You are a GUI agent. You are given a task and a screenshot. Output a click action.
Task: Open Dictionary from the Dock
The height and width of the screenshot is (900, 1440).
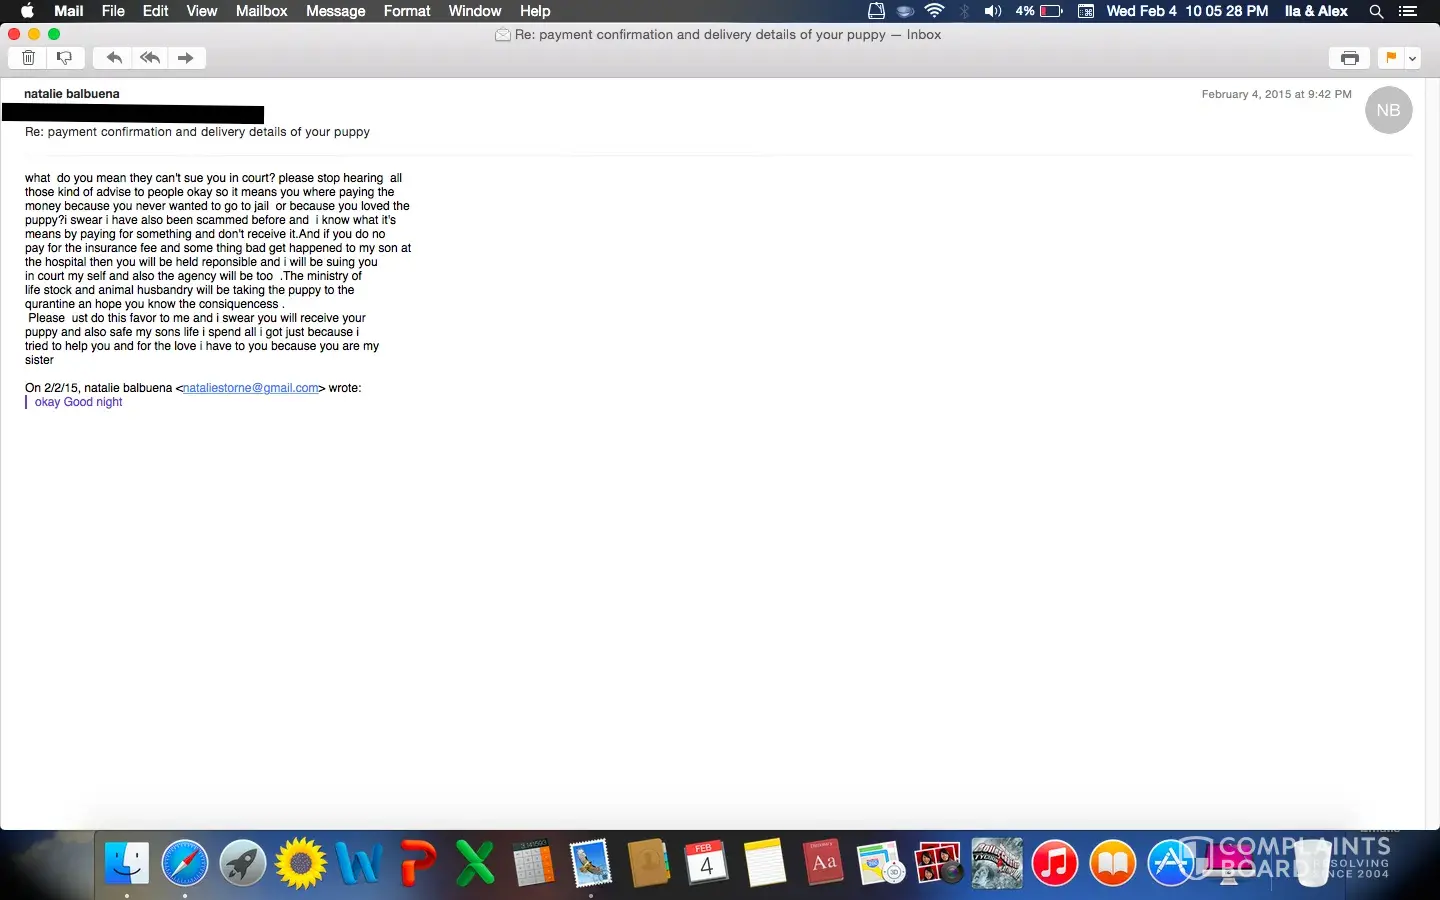click(823, 863)
